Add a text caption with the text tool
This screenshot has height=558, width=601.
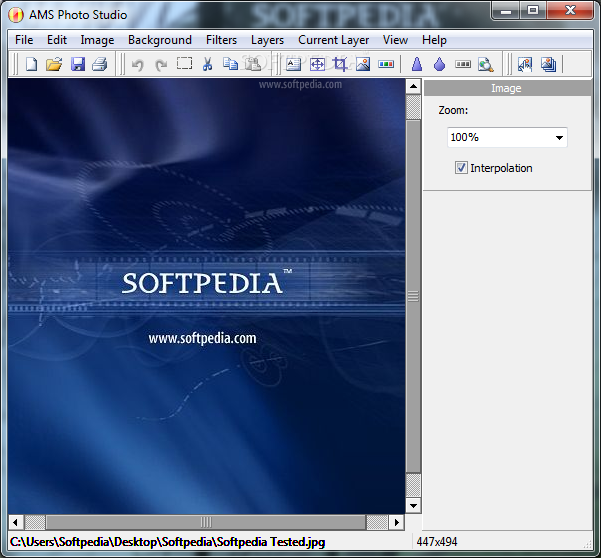coord(293,64)
